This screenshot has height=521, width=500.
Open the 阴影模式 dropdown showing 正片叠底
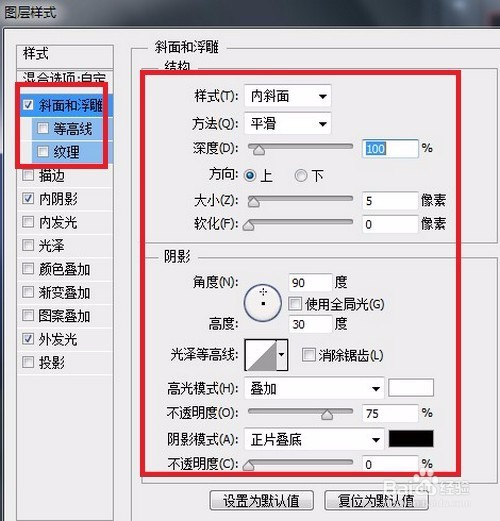point(314,439)
